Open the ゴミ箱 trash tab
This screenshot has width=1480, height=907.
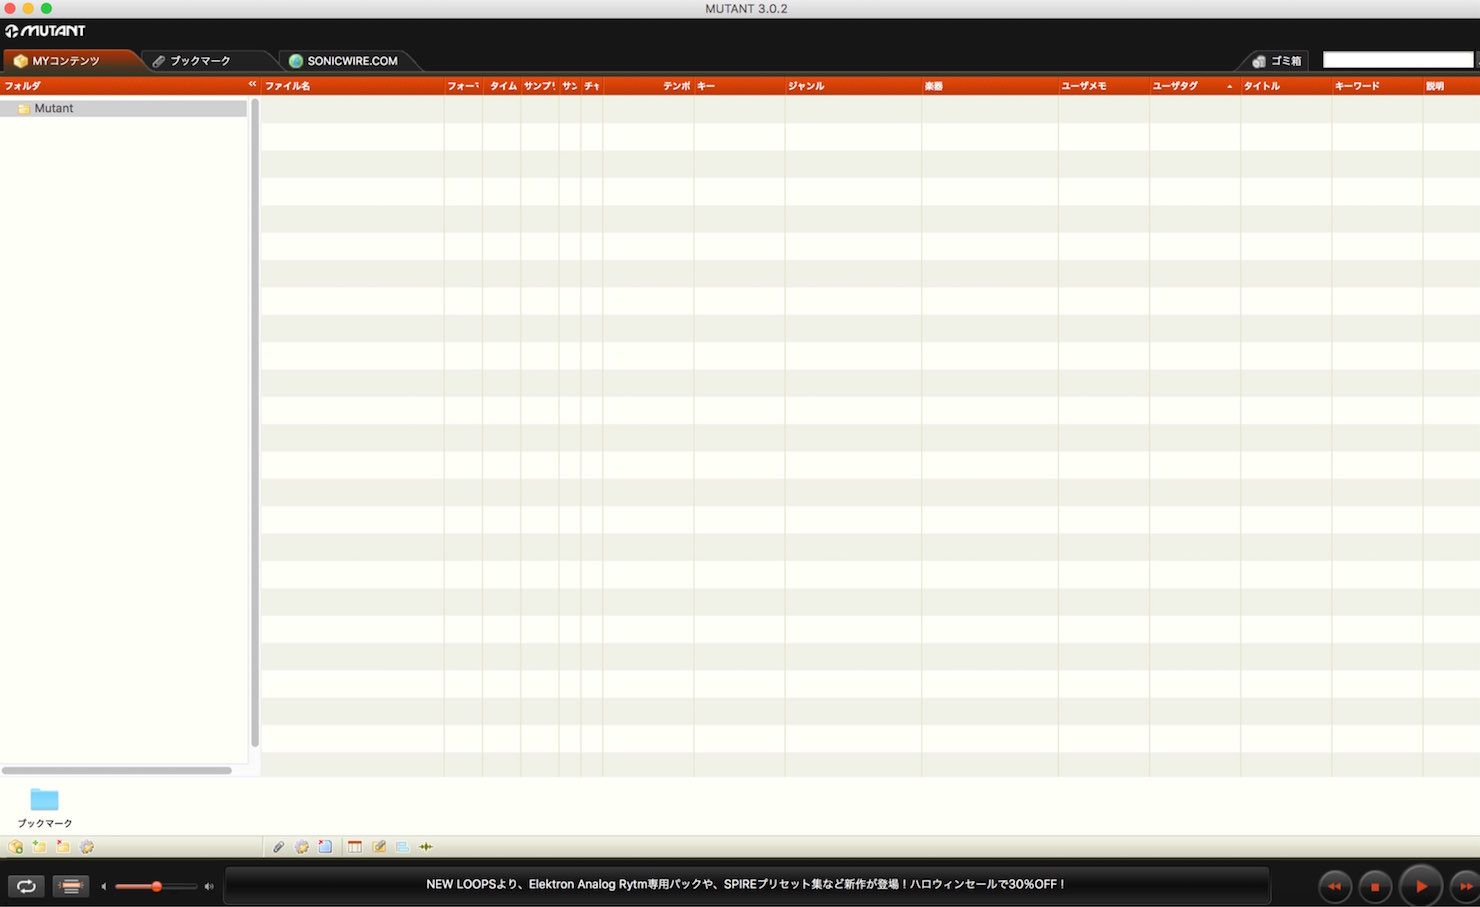[1277, 61]
